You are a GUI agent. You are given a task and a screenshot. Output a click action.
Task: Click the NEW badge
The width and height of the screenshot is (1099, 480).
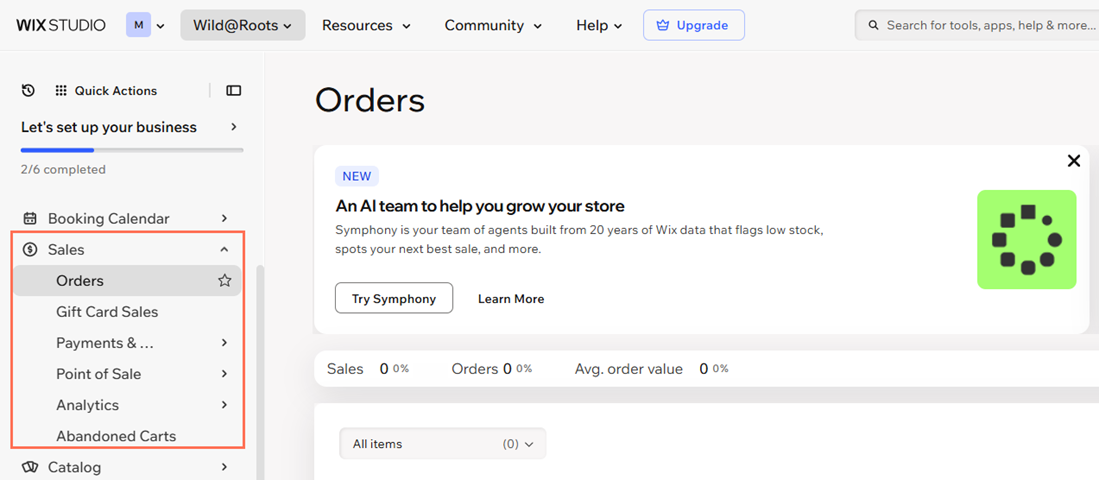(357, 176)
